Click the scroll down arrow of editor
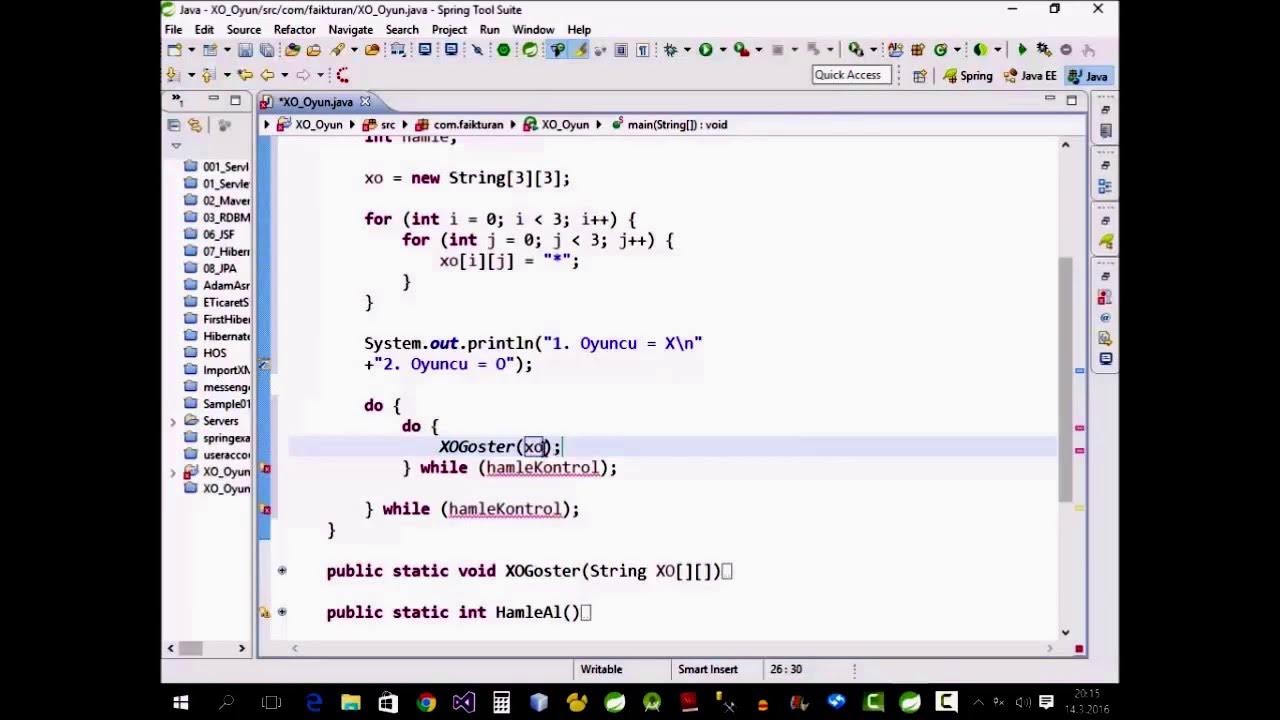Screen dimensions: 1280x720 pyautogui.click(x=1065, y=632)
